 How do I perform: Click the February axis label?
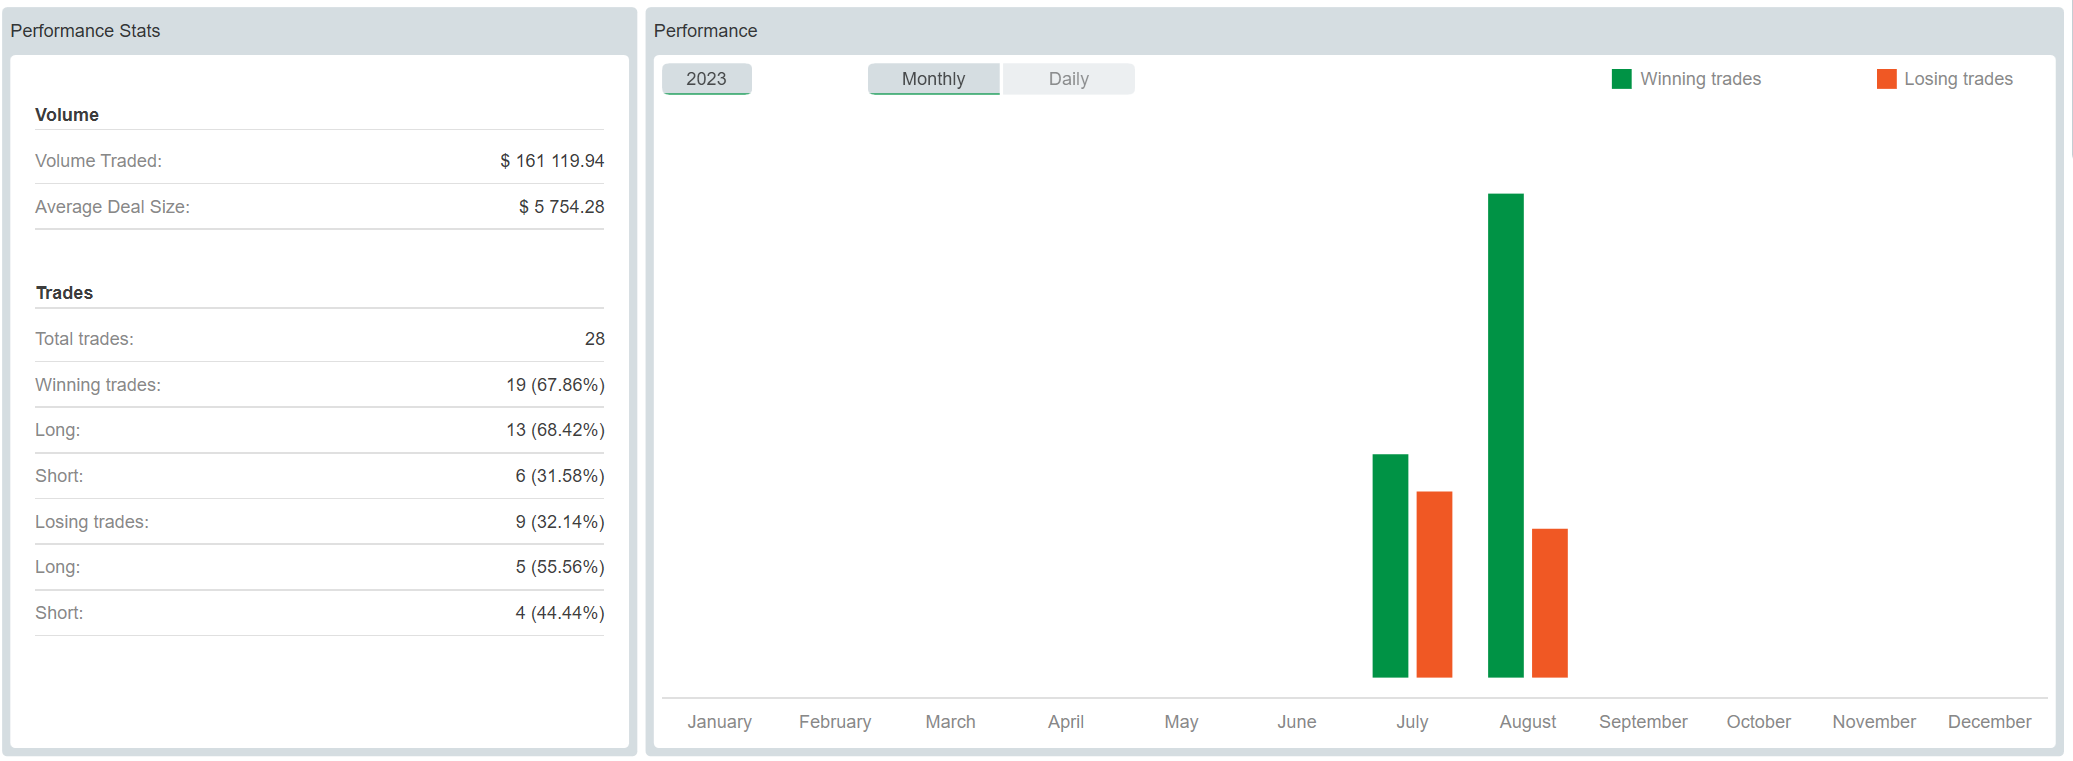click(x=835, y=722)
